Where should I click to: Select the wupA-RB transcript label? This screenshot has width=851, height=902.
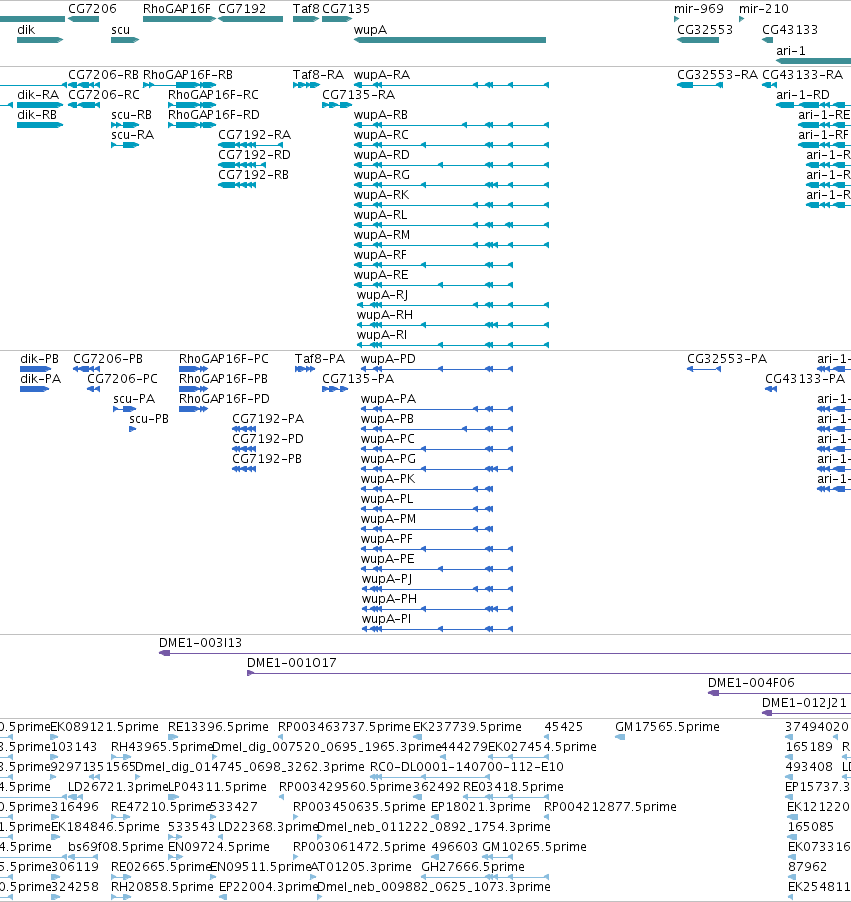(381, 115)
